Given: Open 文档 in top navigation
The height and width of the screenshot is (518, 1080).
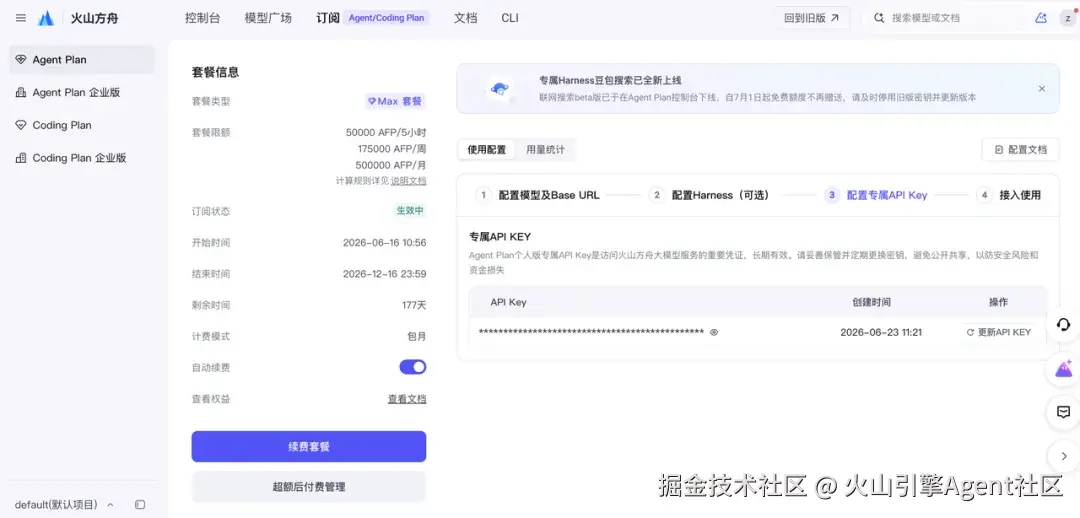Looking at the screenshot, I should pos(466,18).
